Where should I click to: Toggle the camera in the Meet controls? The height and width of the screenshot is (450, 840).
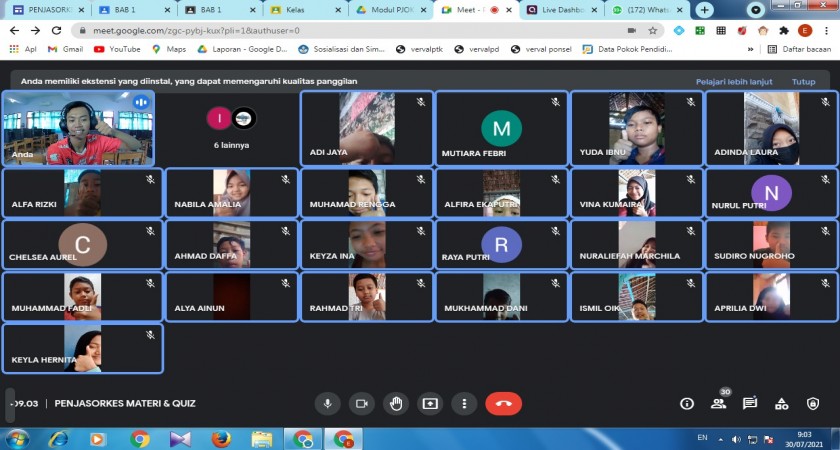[362, 404]
